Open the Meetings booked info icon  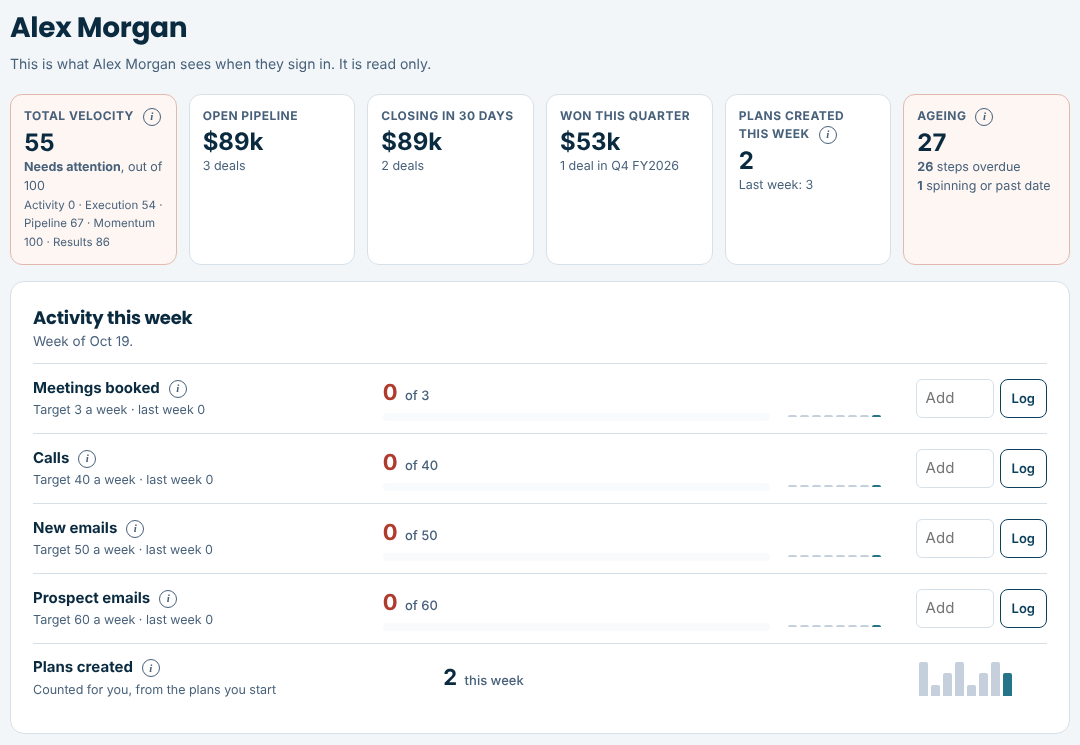[x=178, y=389]
